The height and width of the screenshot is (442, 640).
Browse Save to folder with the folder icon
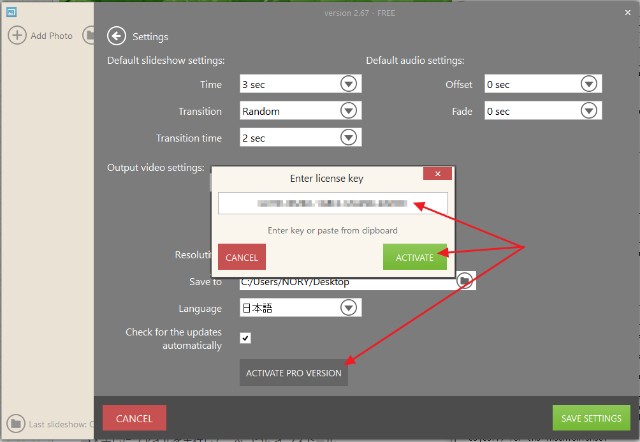click(x=464, y=281)
